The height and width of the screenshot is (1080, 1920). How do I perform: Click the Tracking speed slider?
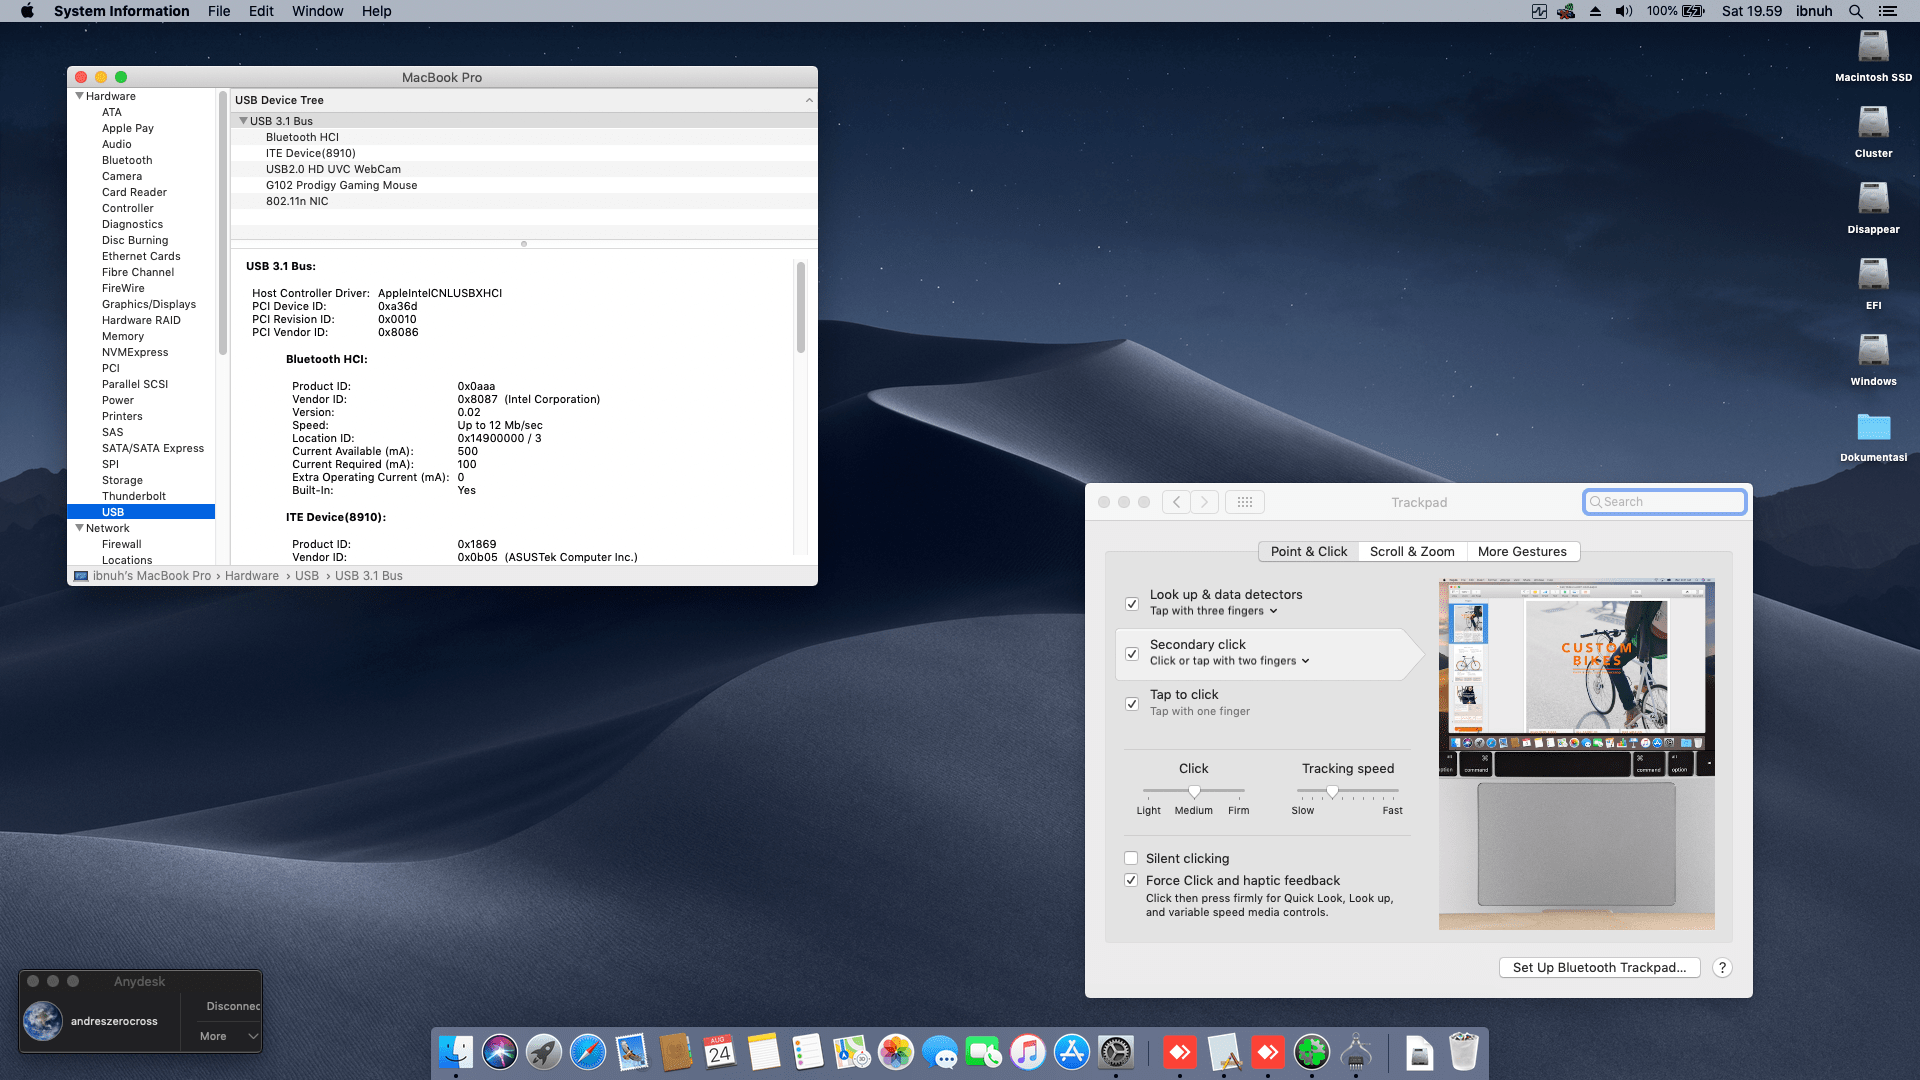point(1347,791)
